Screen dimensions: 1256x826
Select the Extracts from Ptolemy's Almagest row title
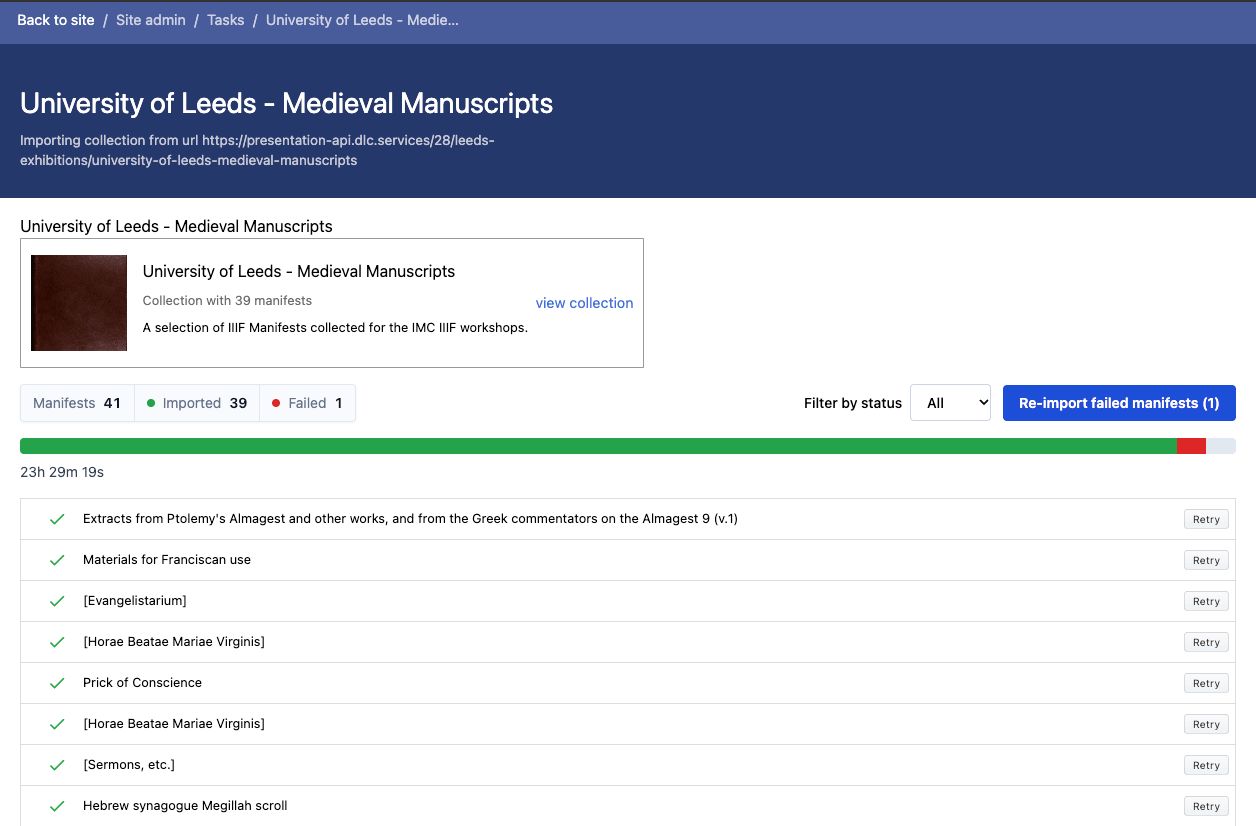(410, 519)
